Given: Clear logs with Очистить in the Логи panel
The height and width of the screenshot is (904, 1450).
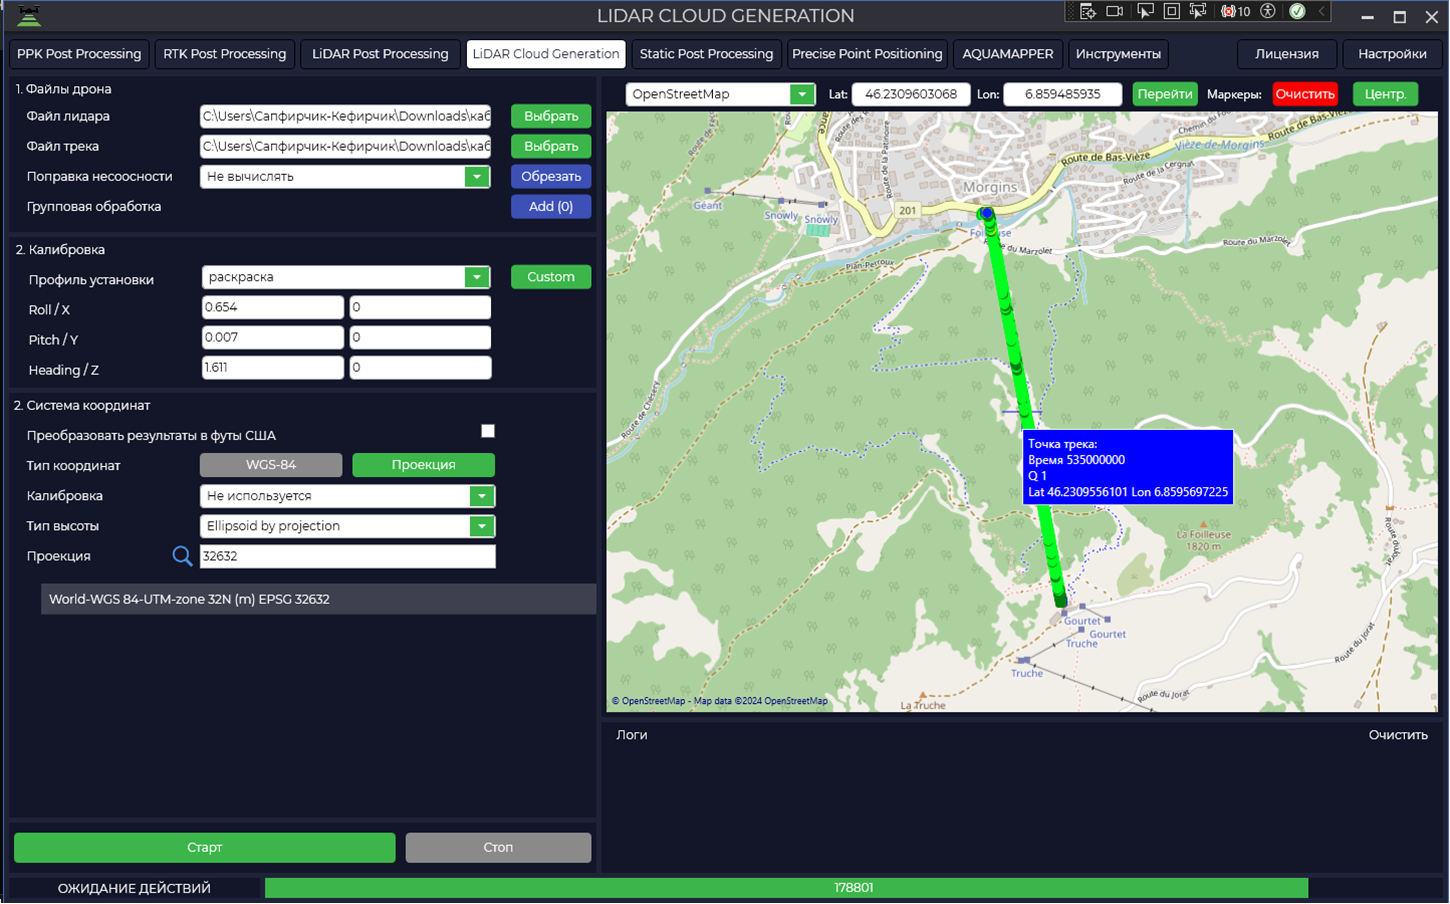Looking at the screenshot, I should coord(1398,735).
